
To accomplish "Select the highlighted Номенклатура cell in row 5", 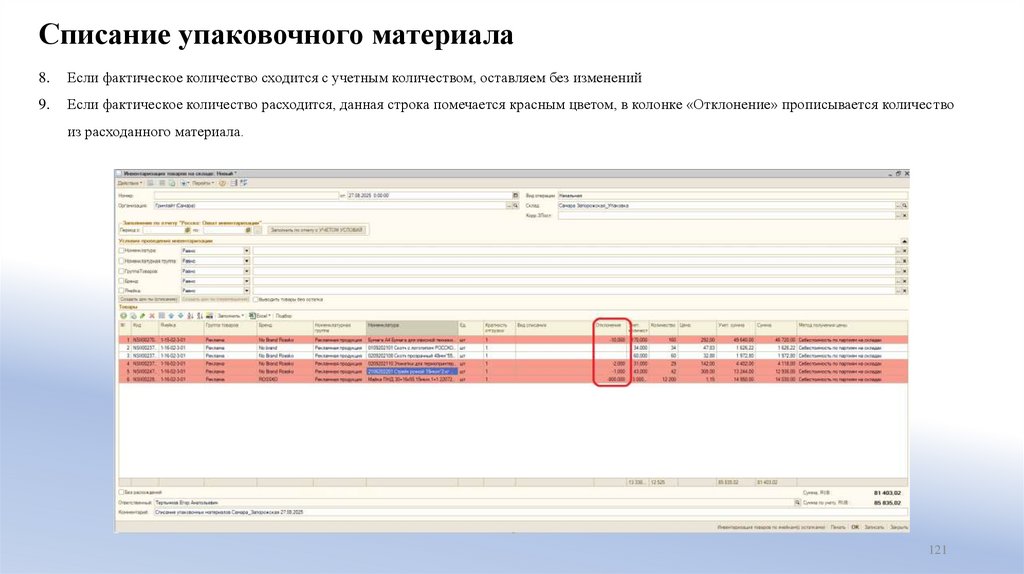I will [411, 371].
